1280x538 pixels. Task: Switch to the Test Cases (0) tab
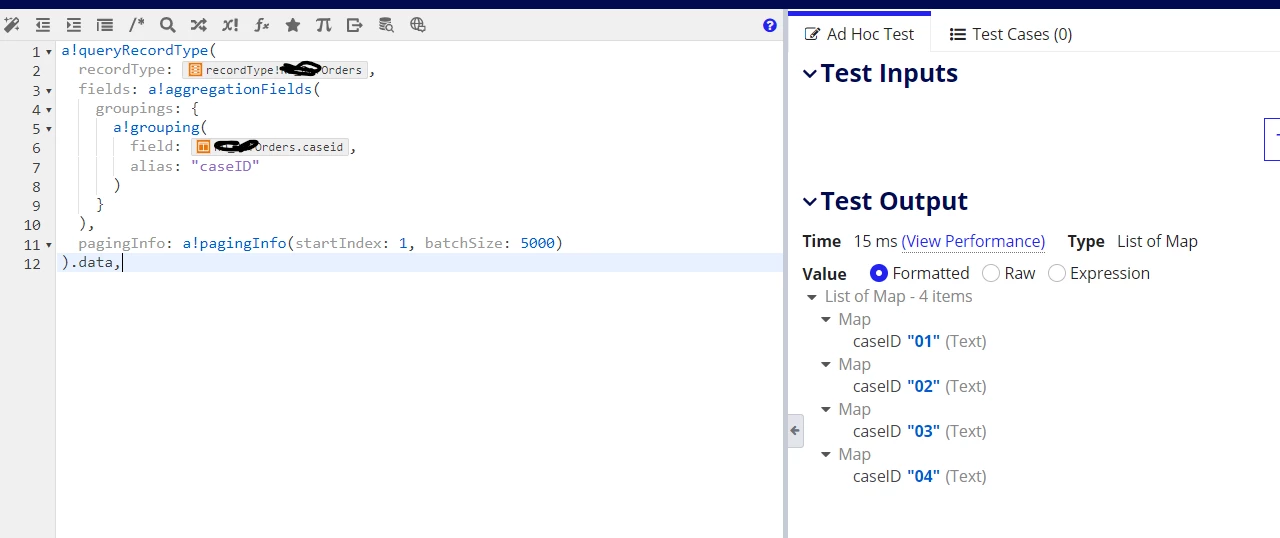tap(1010, 34)
